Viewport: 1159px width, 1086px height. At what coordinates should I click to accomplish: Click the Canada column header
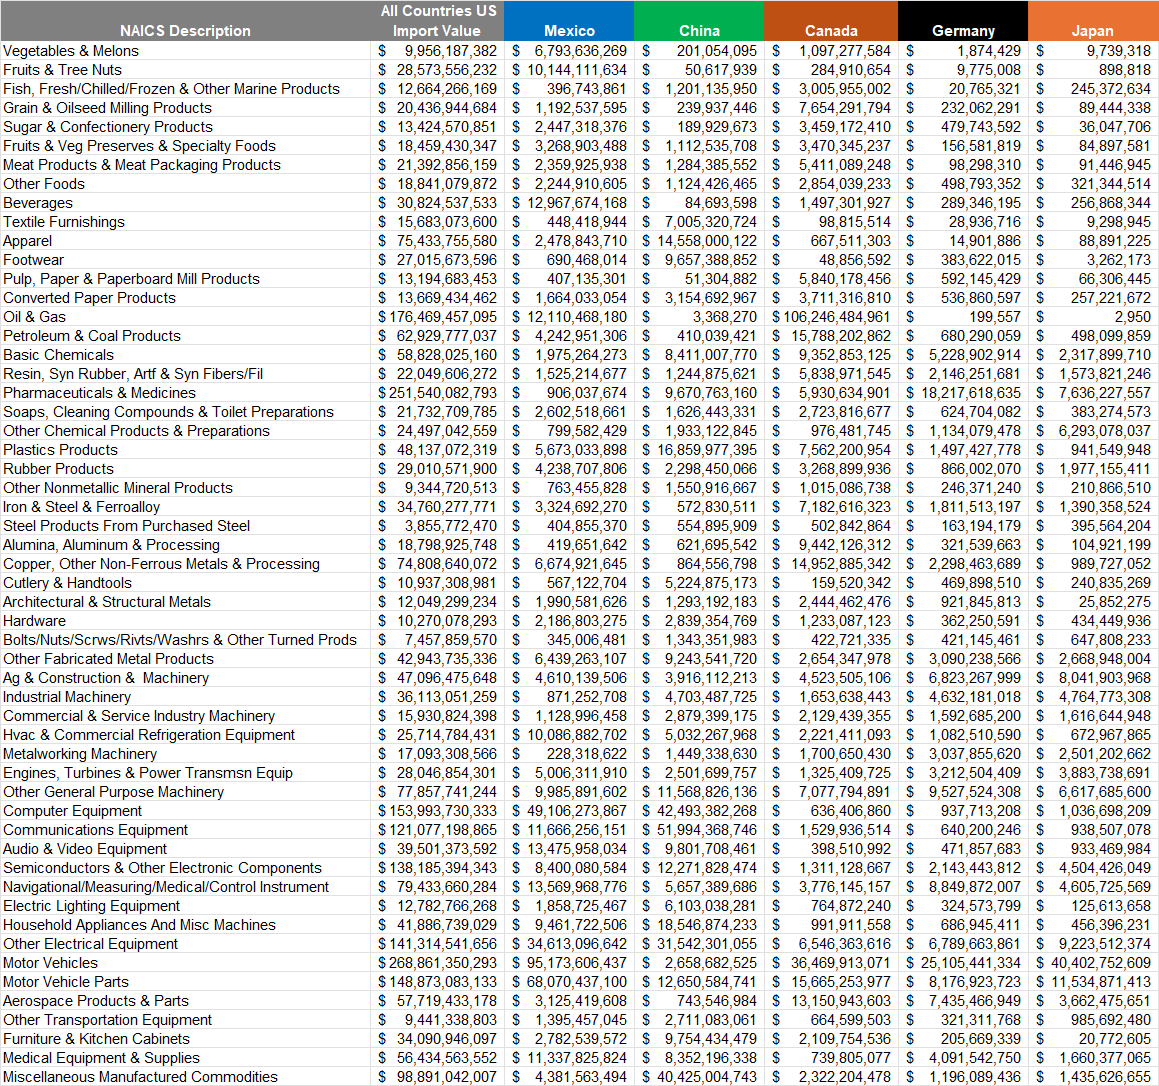pyautogui.click(x=831, y=21)
